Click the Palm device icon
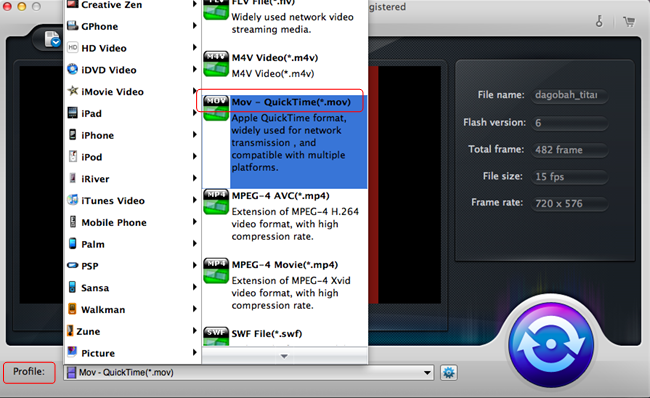This screenshot has height=398, width=650. pos(73,243)
